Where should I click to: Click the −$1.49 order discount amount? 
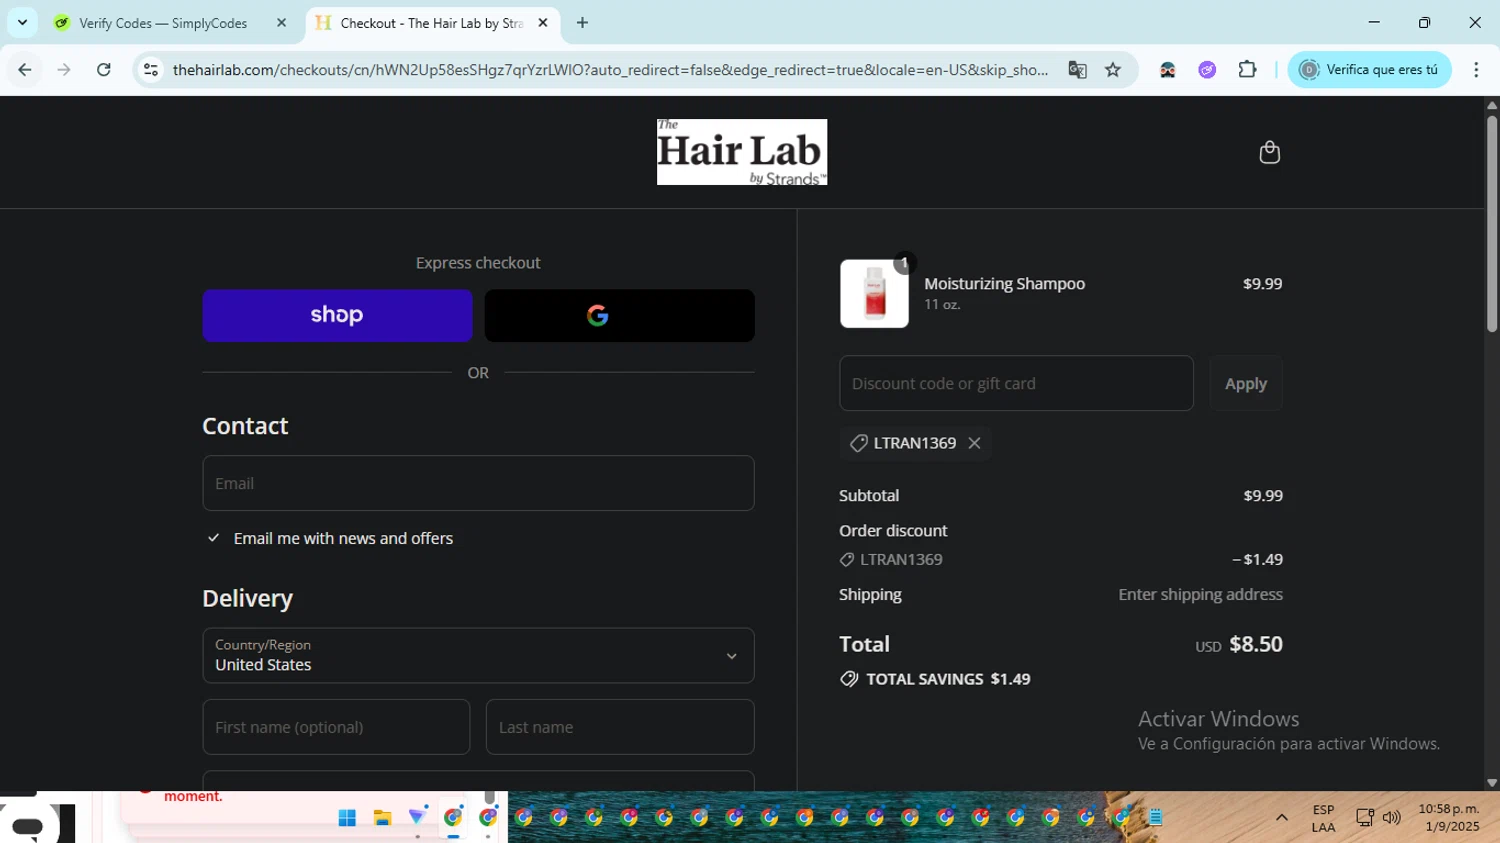(x=1257, y=560)
